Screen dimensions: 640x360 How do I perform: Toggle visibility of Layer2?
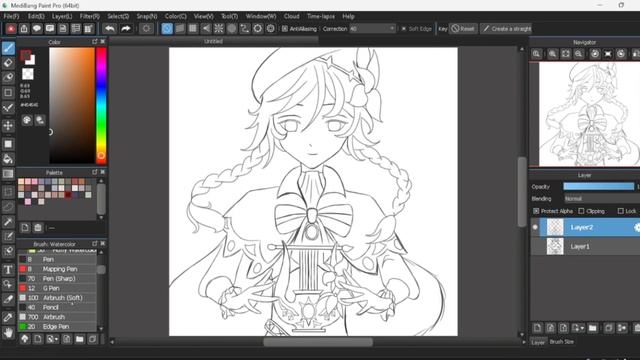click(535, 227)
